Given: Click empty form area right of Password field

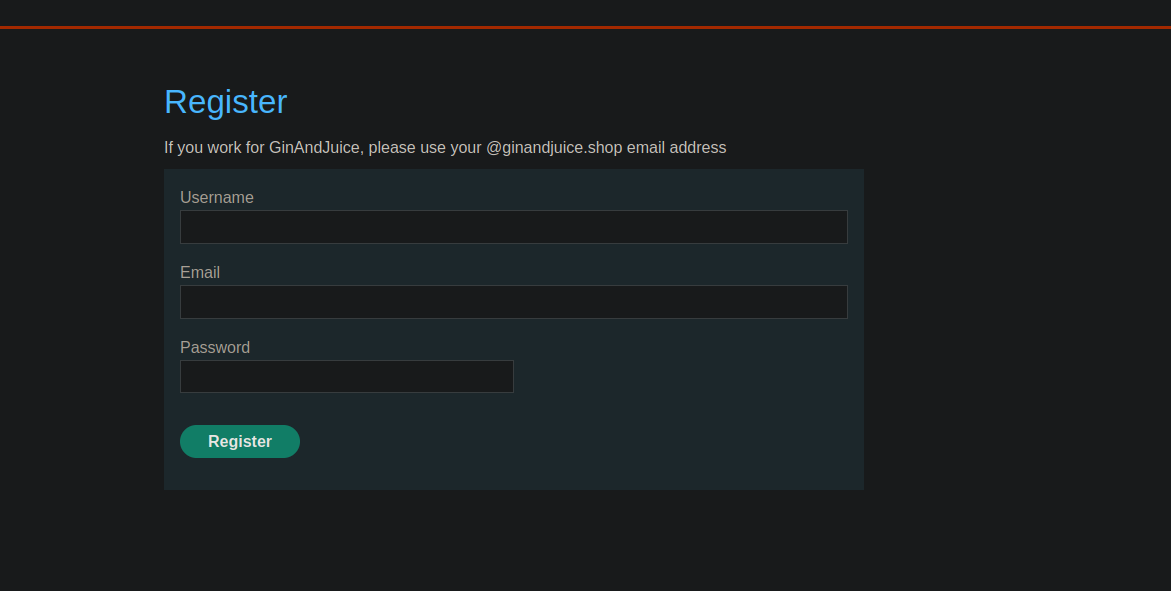Looking at the screenshot, I should [x=680, y=376].
